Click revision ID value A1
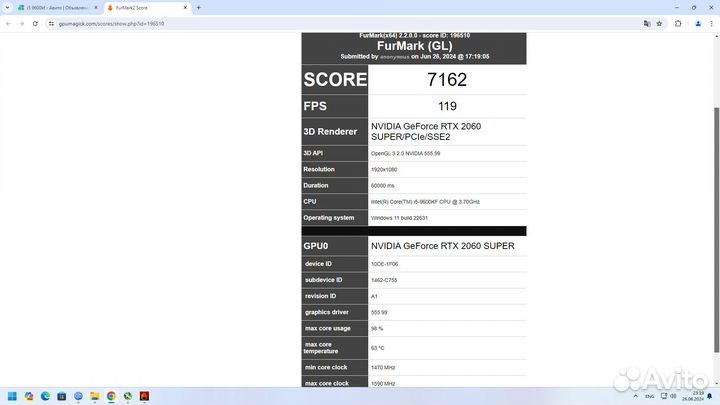Image resolution: width=720 pixels, height=405 pixels. (x=374, y=296)
